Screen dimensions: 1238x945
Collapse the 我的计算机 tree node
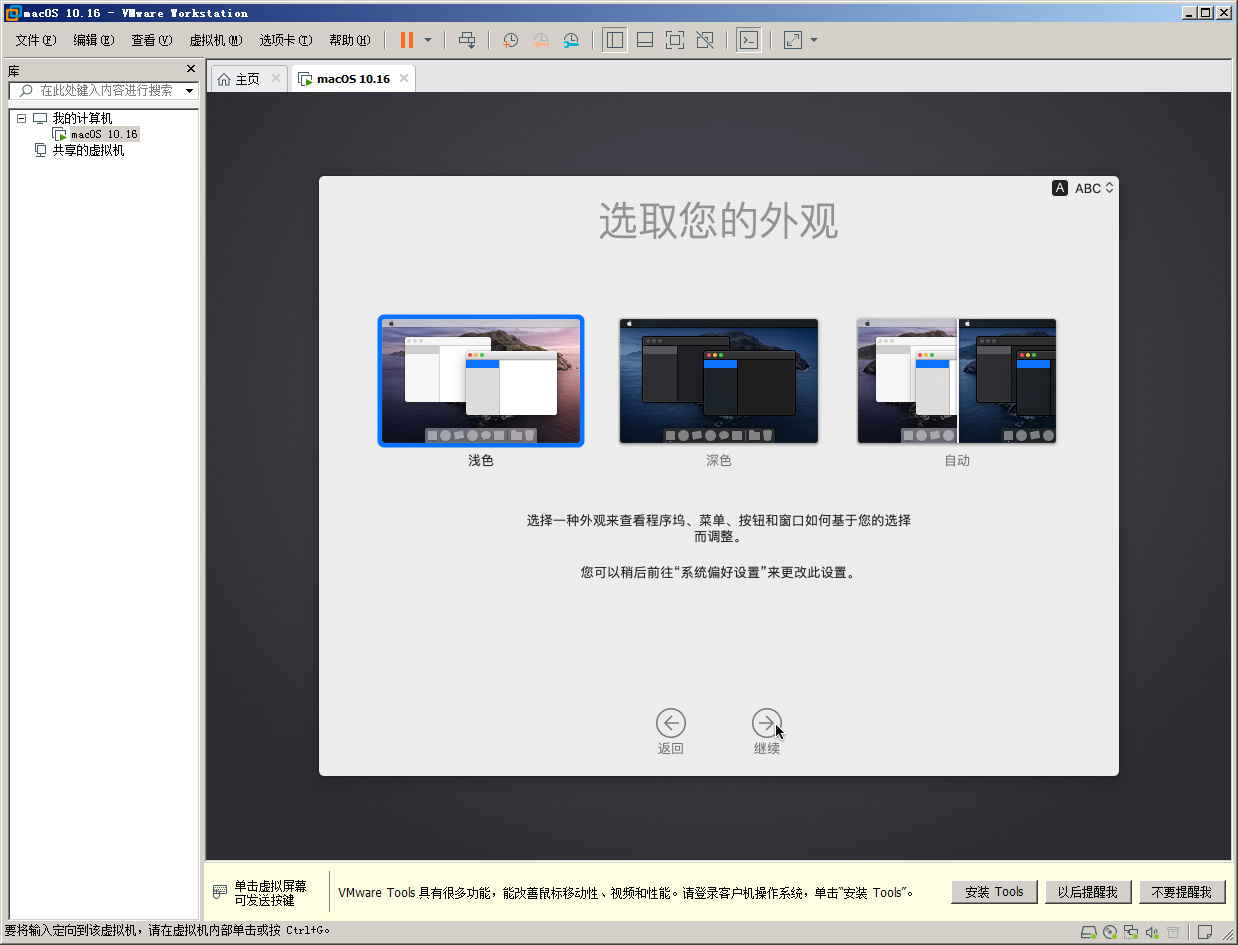(21, 118)
